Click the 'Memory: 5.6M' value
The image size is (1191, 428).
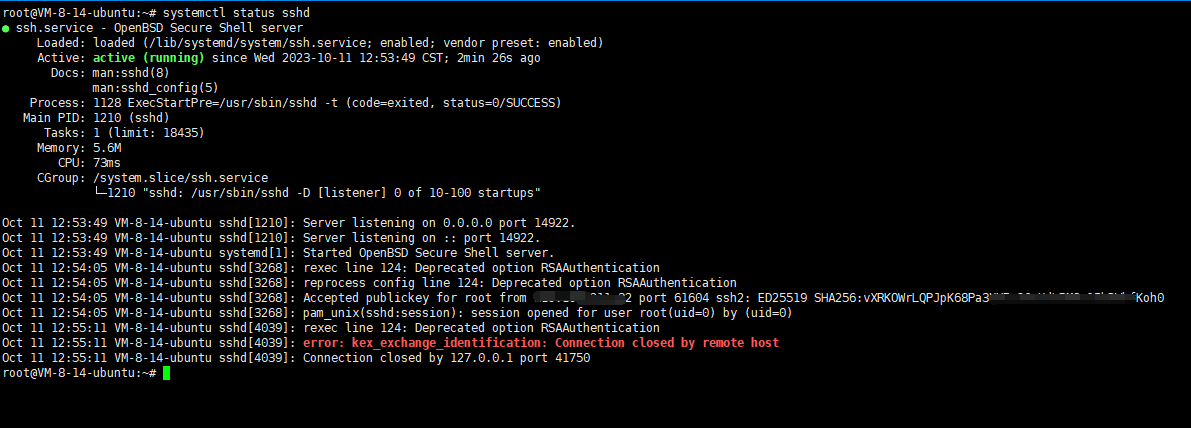pos(77,147)
